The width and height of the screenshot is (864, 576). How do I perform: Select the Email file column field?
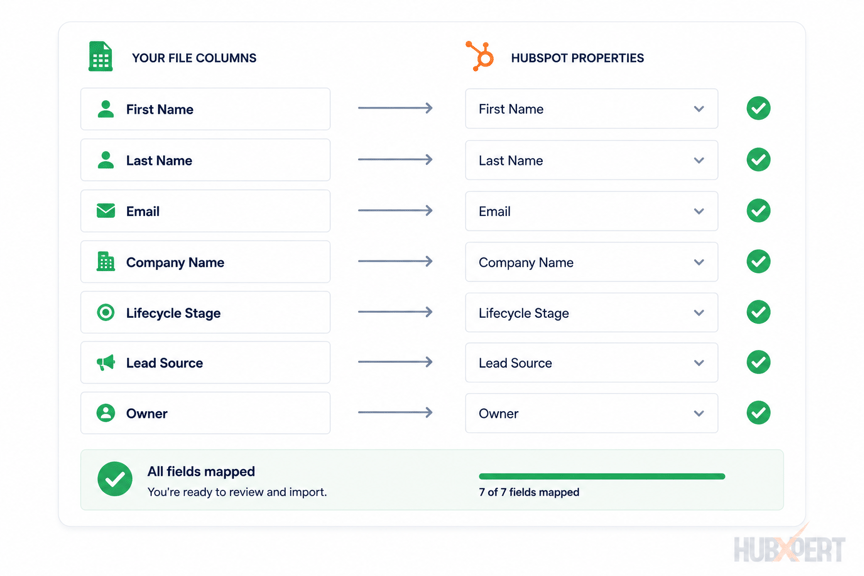pyautogui.click(x=206, y=211)
